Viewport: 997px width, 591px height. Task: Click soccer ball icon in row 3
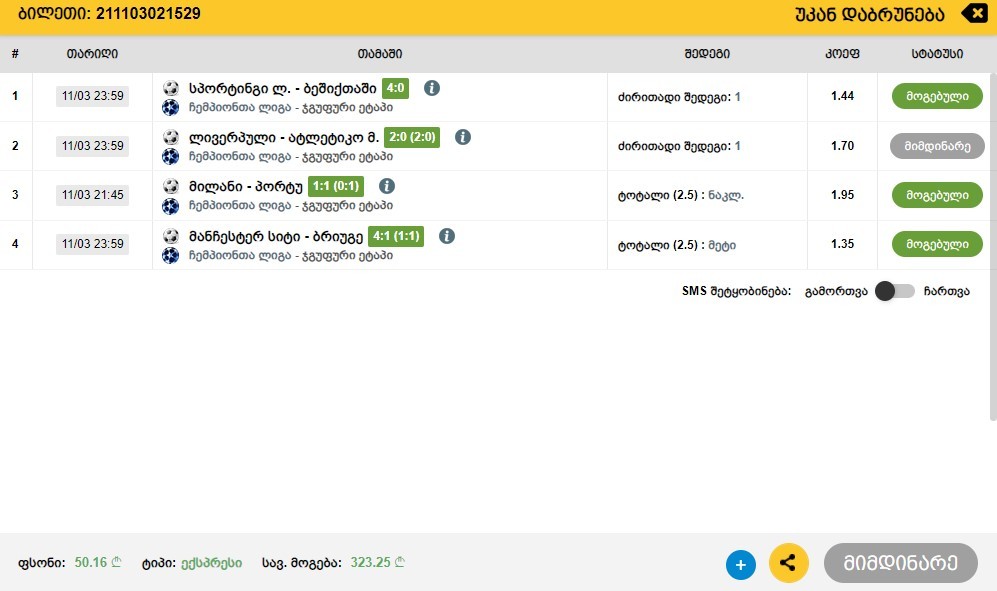(170, 186)
